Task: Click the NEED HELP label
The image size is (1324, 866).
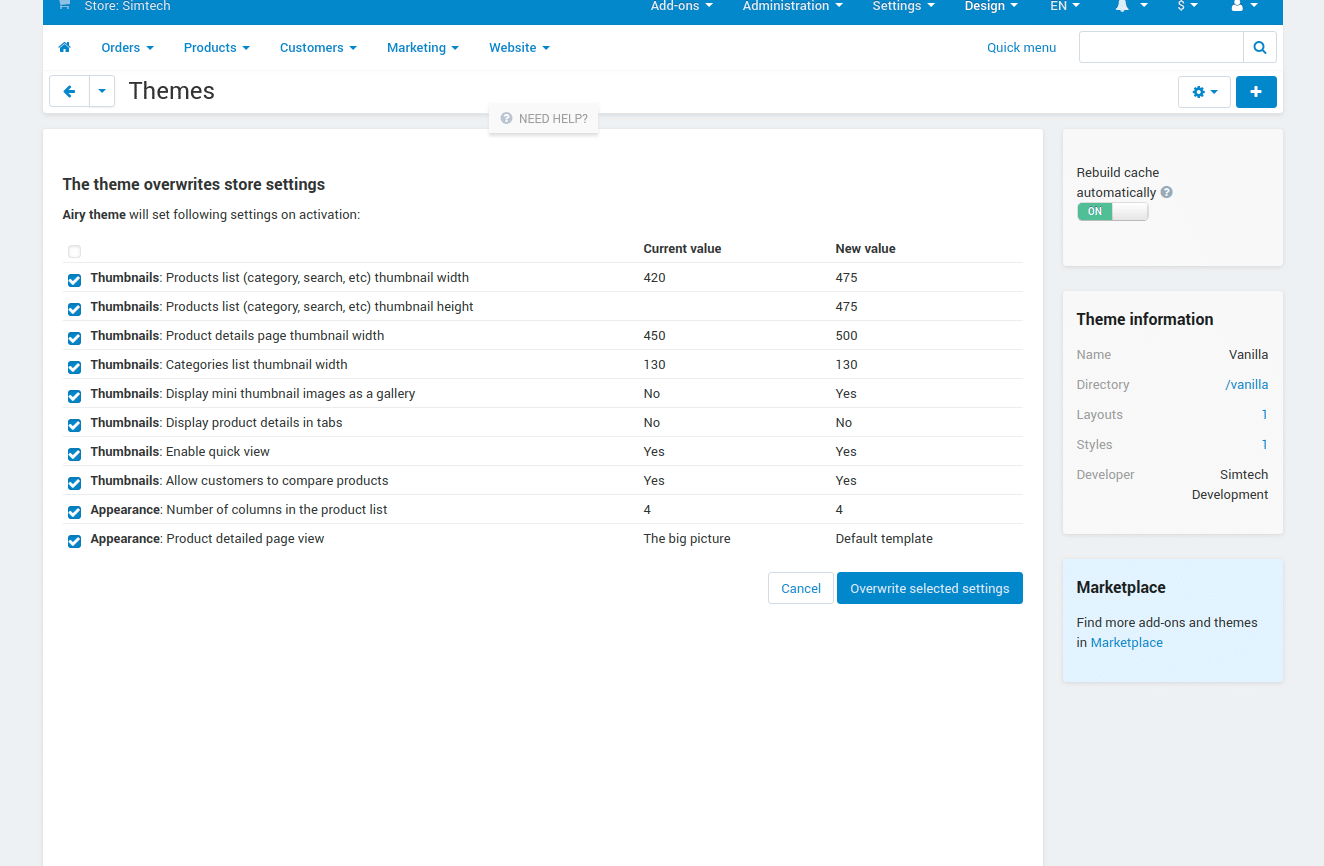Action: pyautogui.click(x=551, y=118)
